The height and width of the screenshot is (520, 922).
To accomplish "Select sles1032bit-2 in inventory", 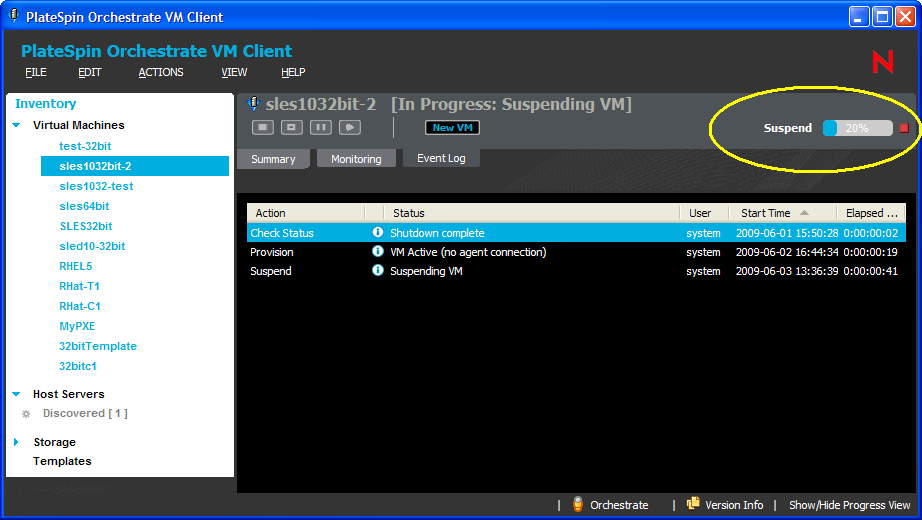I will point(135,166).
